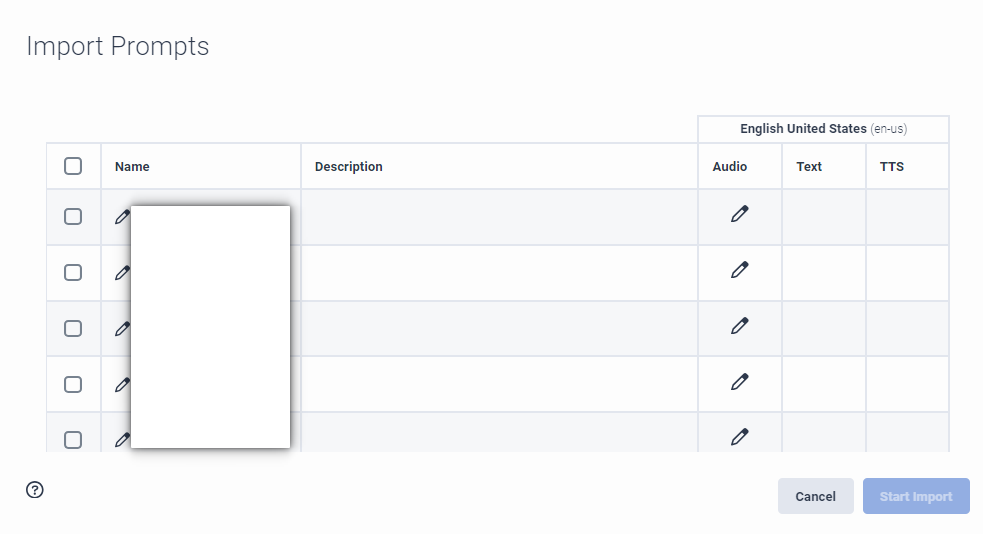Edit name pencil in first row
Image resolution: width=983 pixels, height=534 pixels.
(122, 216)
